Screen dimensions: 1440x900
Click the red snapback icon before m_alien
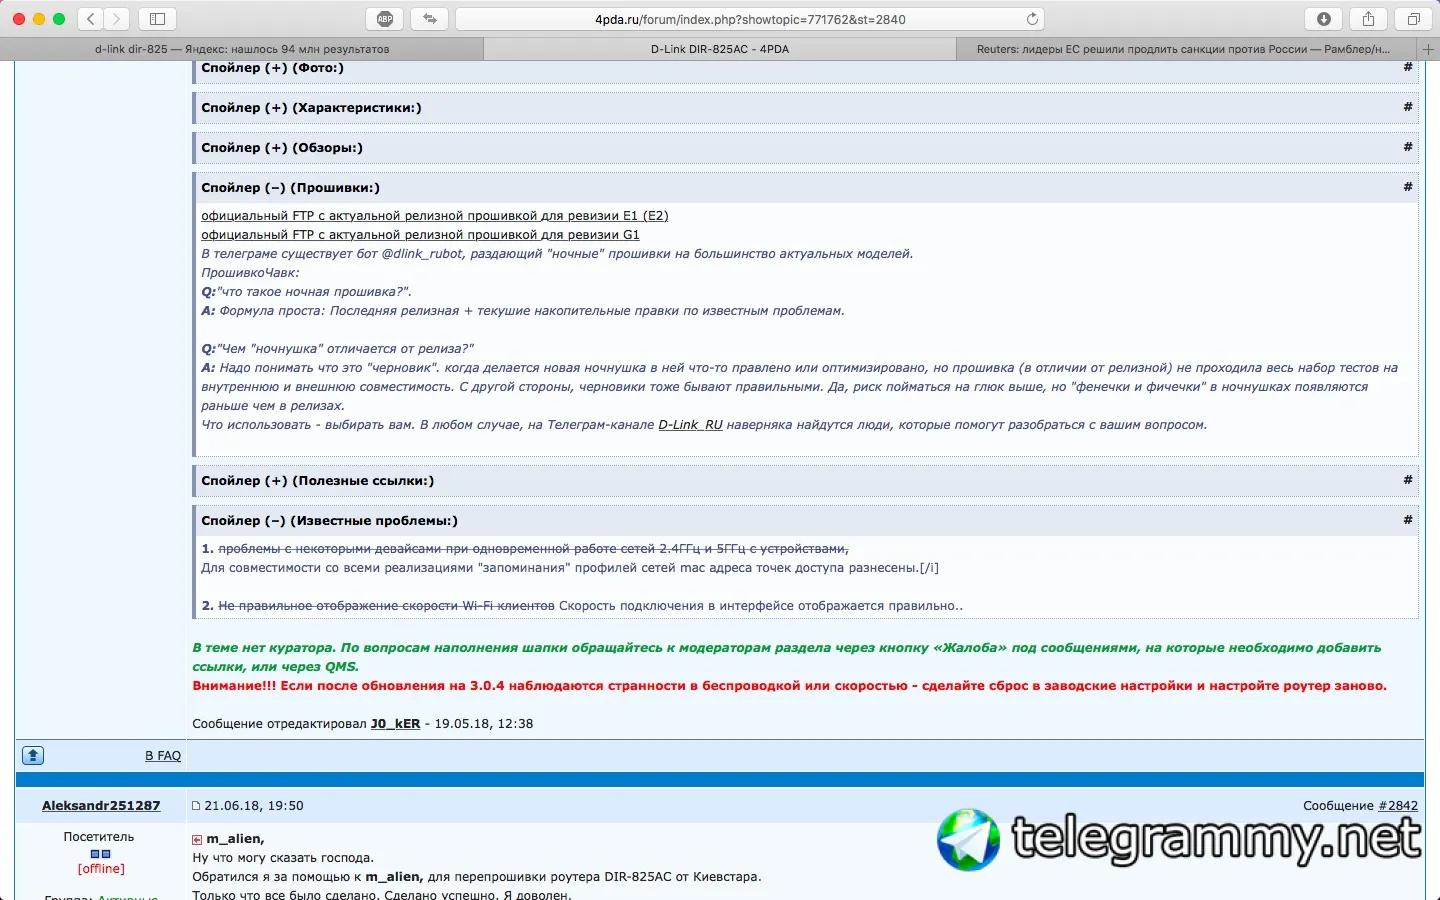197,840
